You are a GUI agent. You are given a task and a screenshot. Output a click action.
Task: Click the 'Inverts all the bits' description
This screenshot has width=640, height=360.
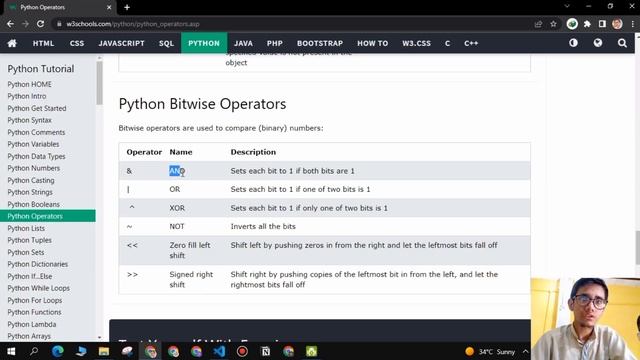tap(263, 227)
